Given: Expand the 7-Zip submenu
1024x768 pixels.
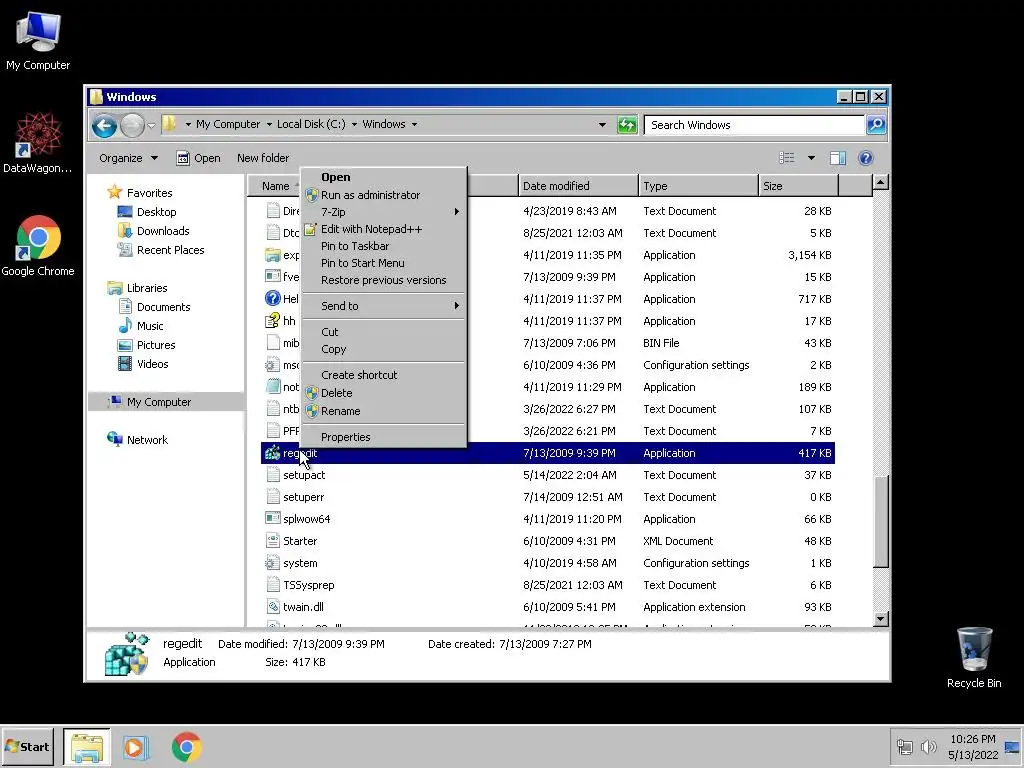Looking at the screenshot, I should click(383, 212).
